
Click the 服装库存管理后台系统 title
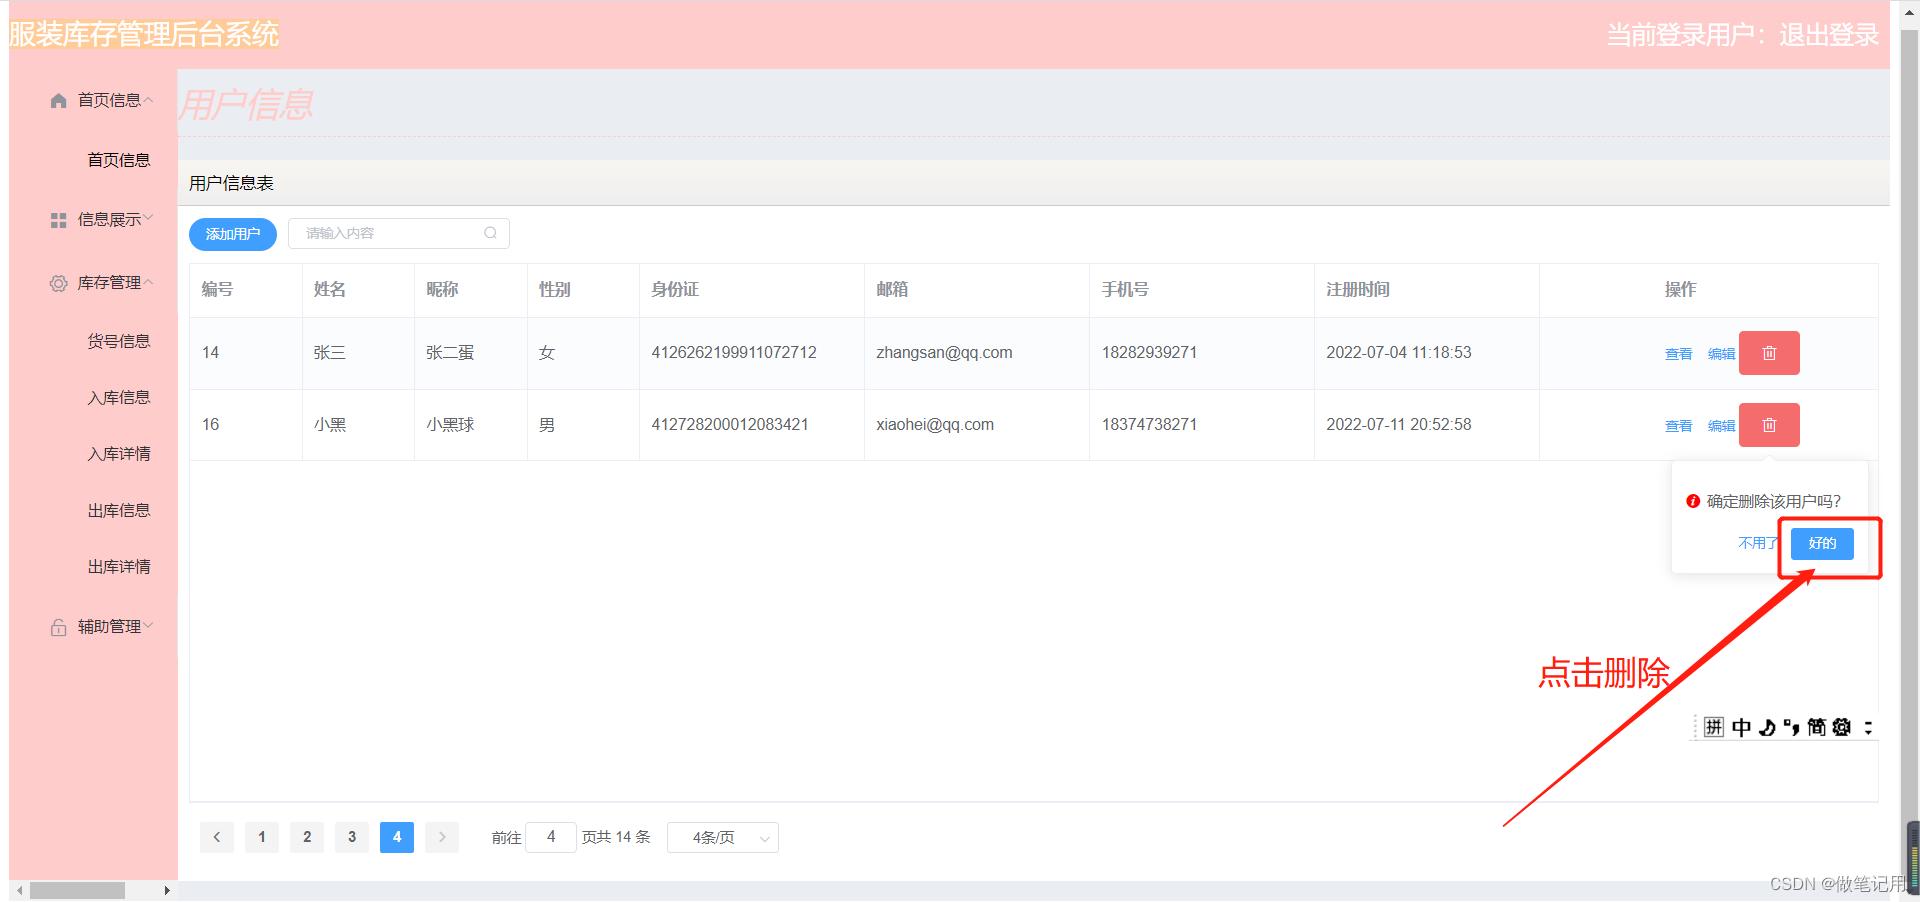144,35
